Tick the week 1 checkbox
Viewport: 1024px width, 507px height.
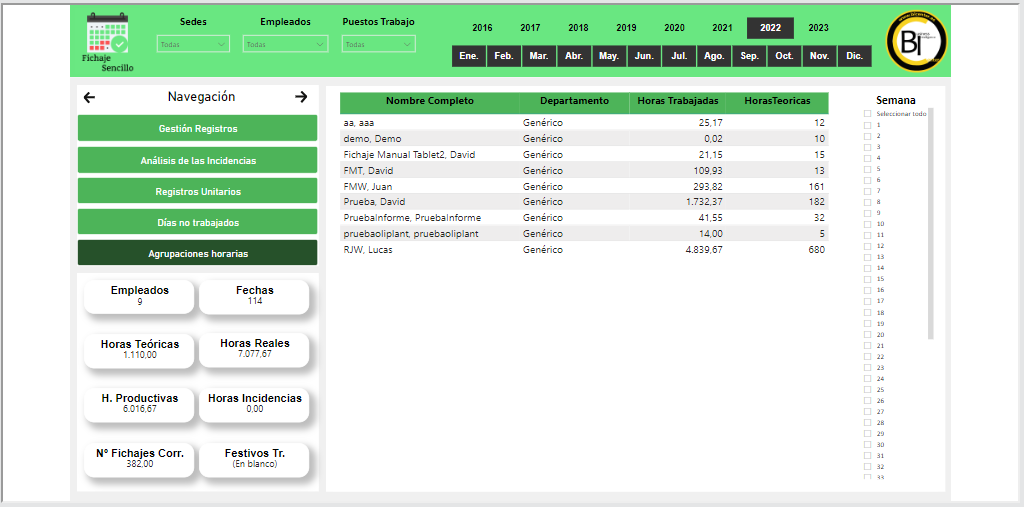[868, 125]
